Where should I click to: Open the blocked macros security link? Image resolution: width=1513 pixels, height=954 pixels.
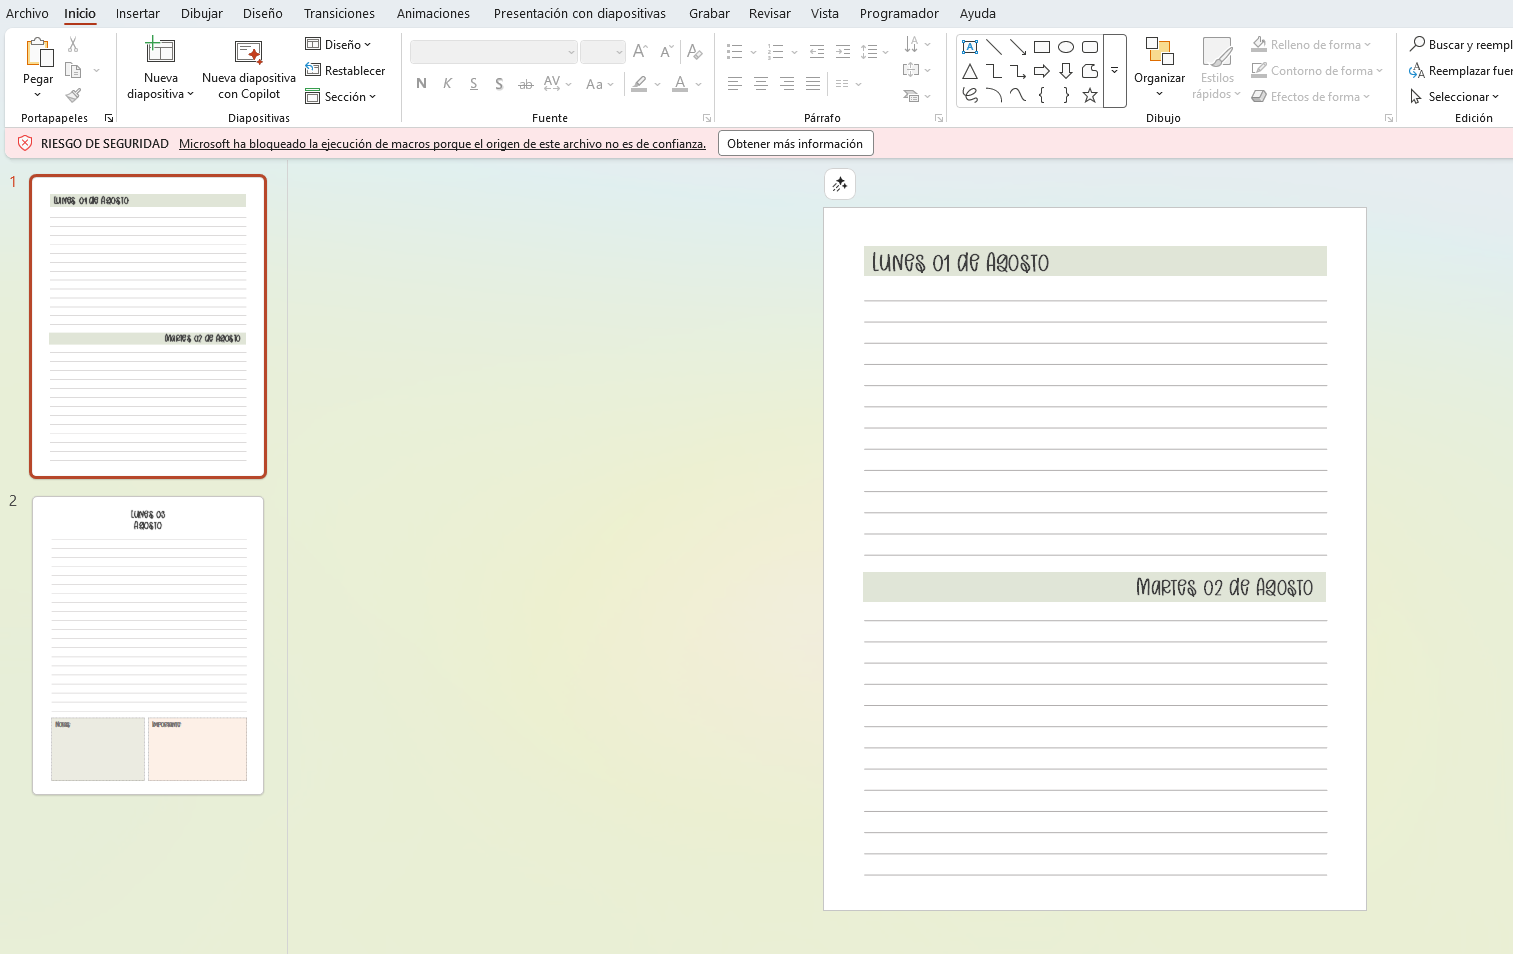(x=442, y=144)
